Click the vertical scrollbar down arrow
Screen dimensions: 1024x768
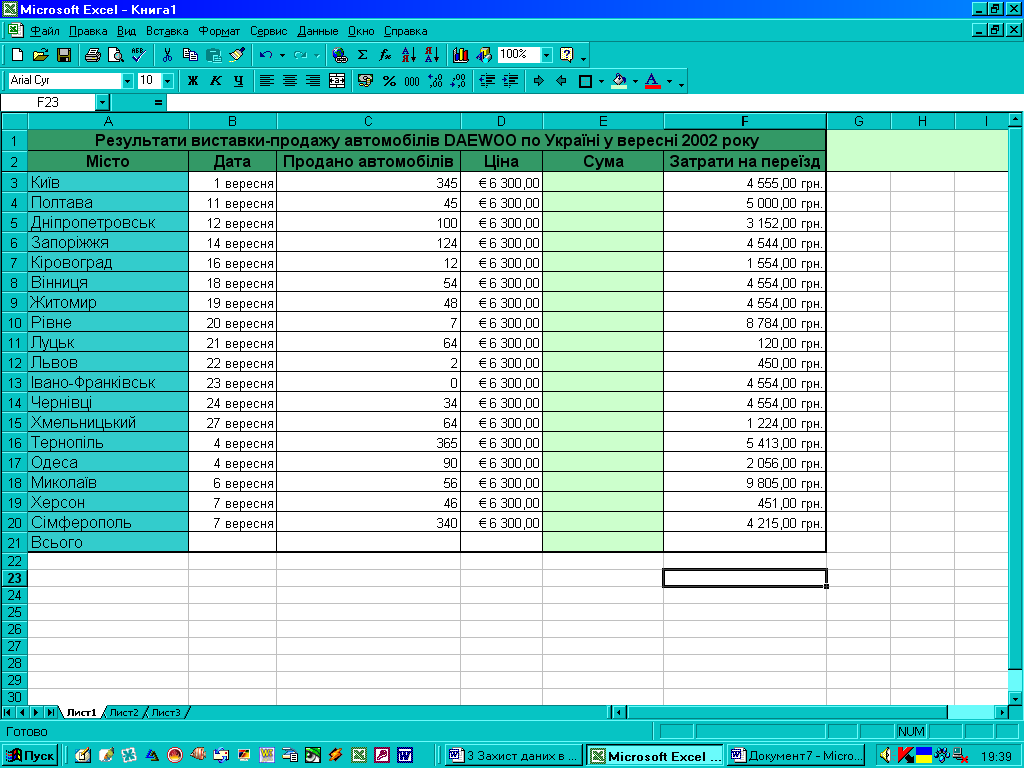pos(1015,698)
